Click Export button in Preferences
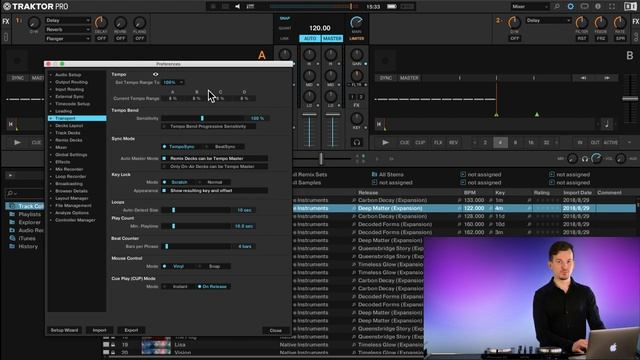The width and height of the screenshot is (640, 360). [131, 330]
